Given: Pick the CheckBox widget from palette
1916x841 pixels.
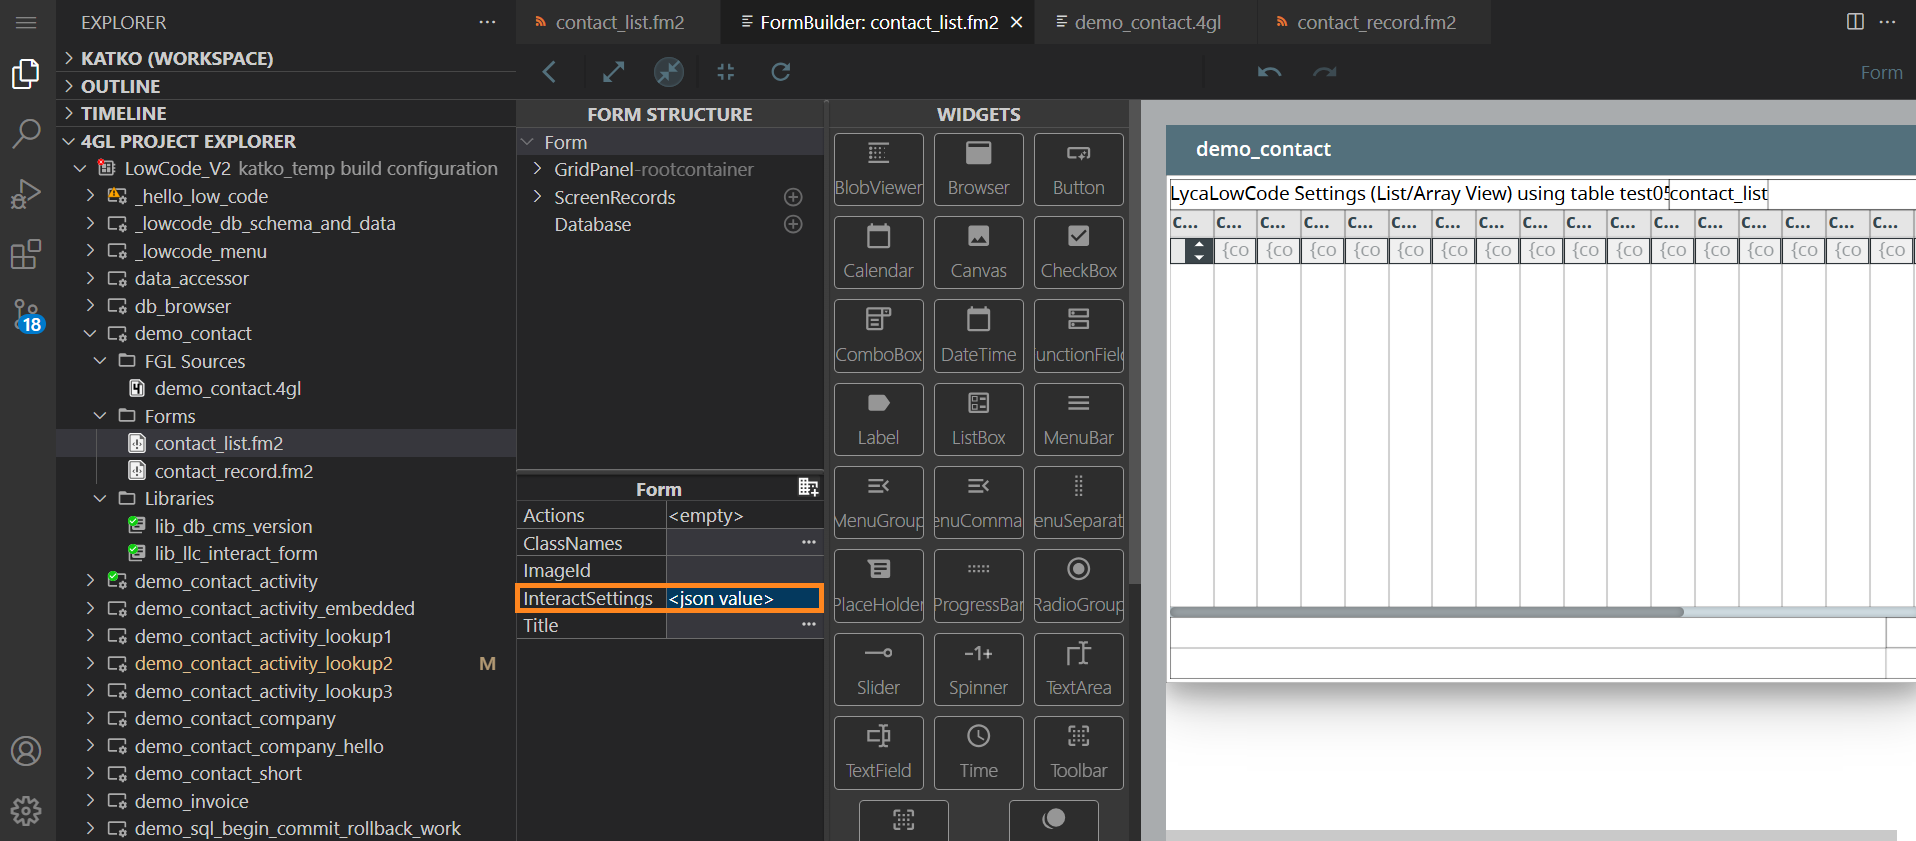Looking at the screenshot, I should [1078, 252].
